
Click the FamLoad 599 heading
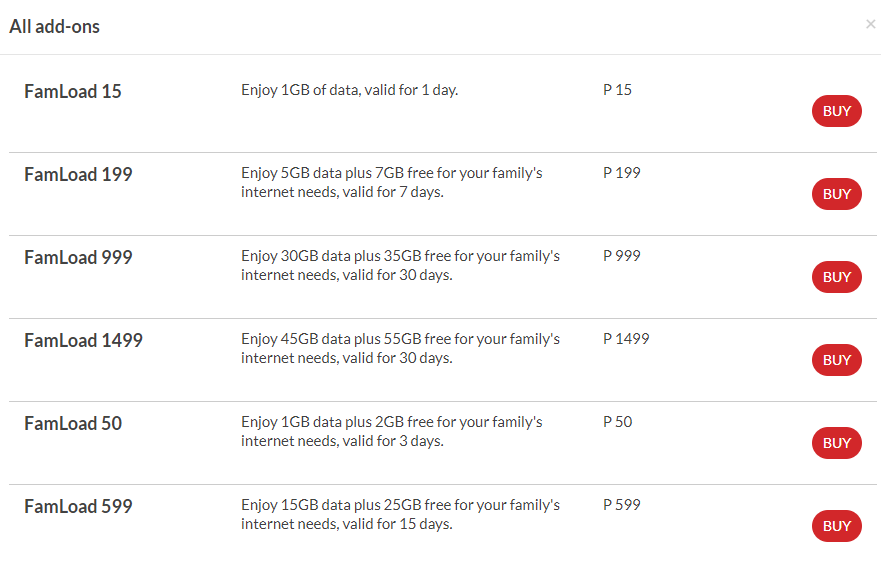coord(78,507)
